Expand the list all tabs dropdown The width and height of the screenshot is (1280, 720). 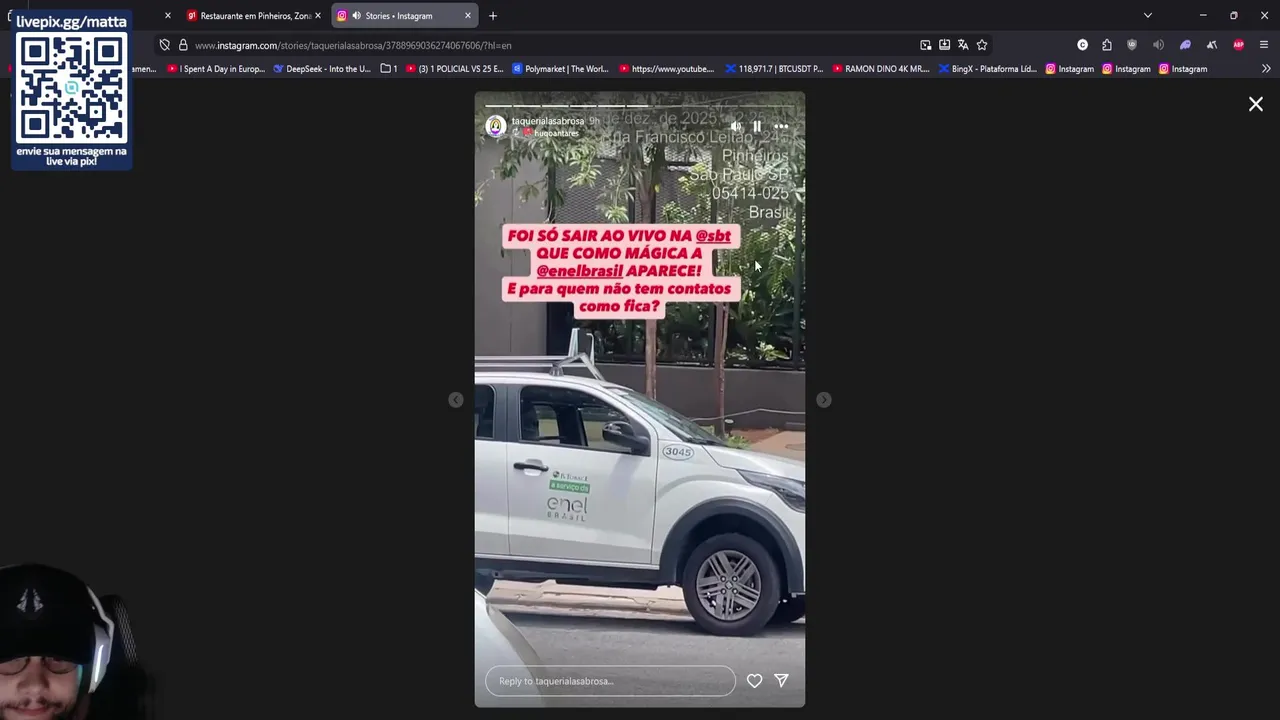pyautogui.click(x=1148, y=15)
